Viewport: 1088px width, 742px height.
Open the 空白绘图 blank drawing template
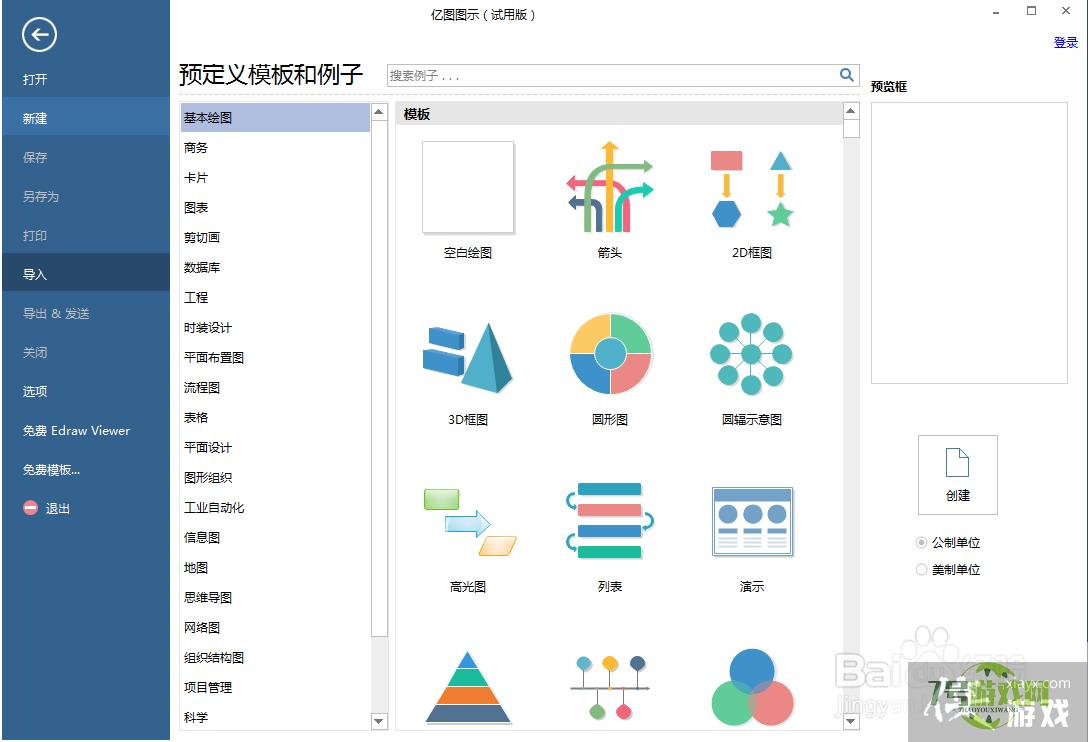pos(468,187)
